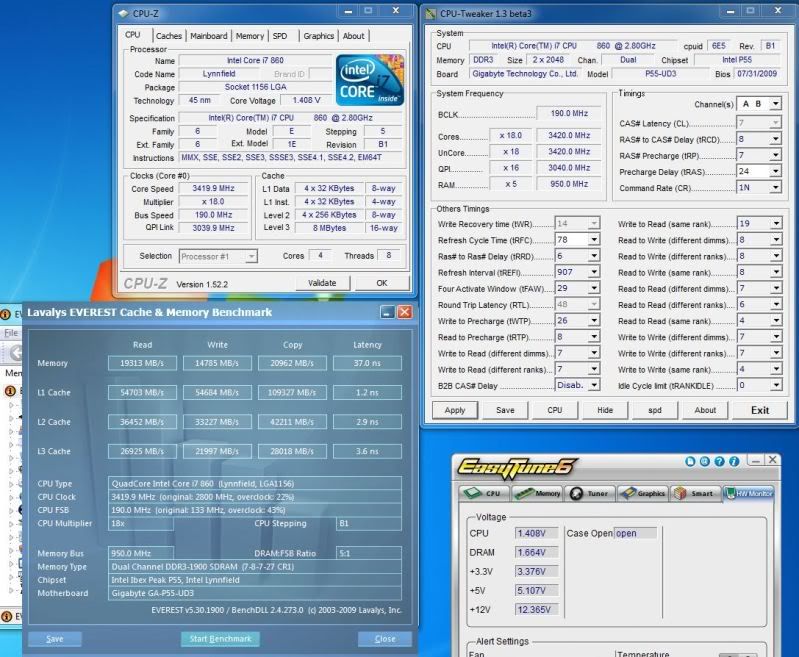Click the About button in CPU-Tweaker
Screen dimensions: 799x657
(705, 410)
